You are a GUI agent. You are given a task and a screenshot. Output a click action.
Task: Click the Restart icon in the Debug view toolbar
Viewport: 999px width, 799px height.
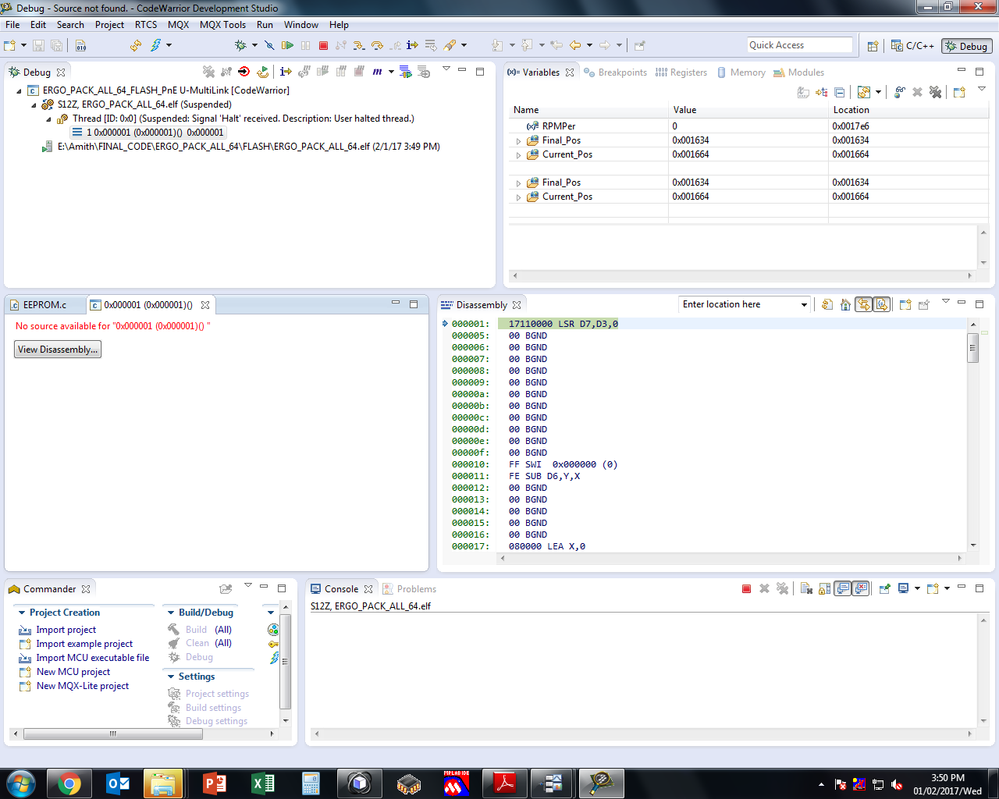pos(262,71)
